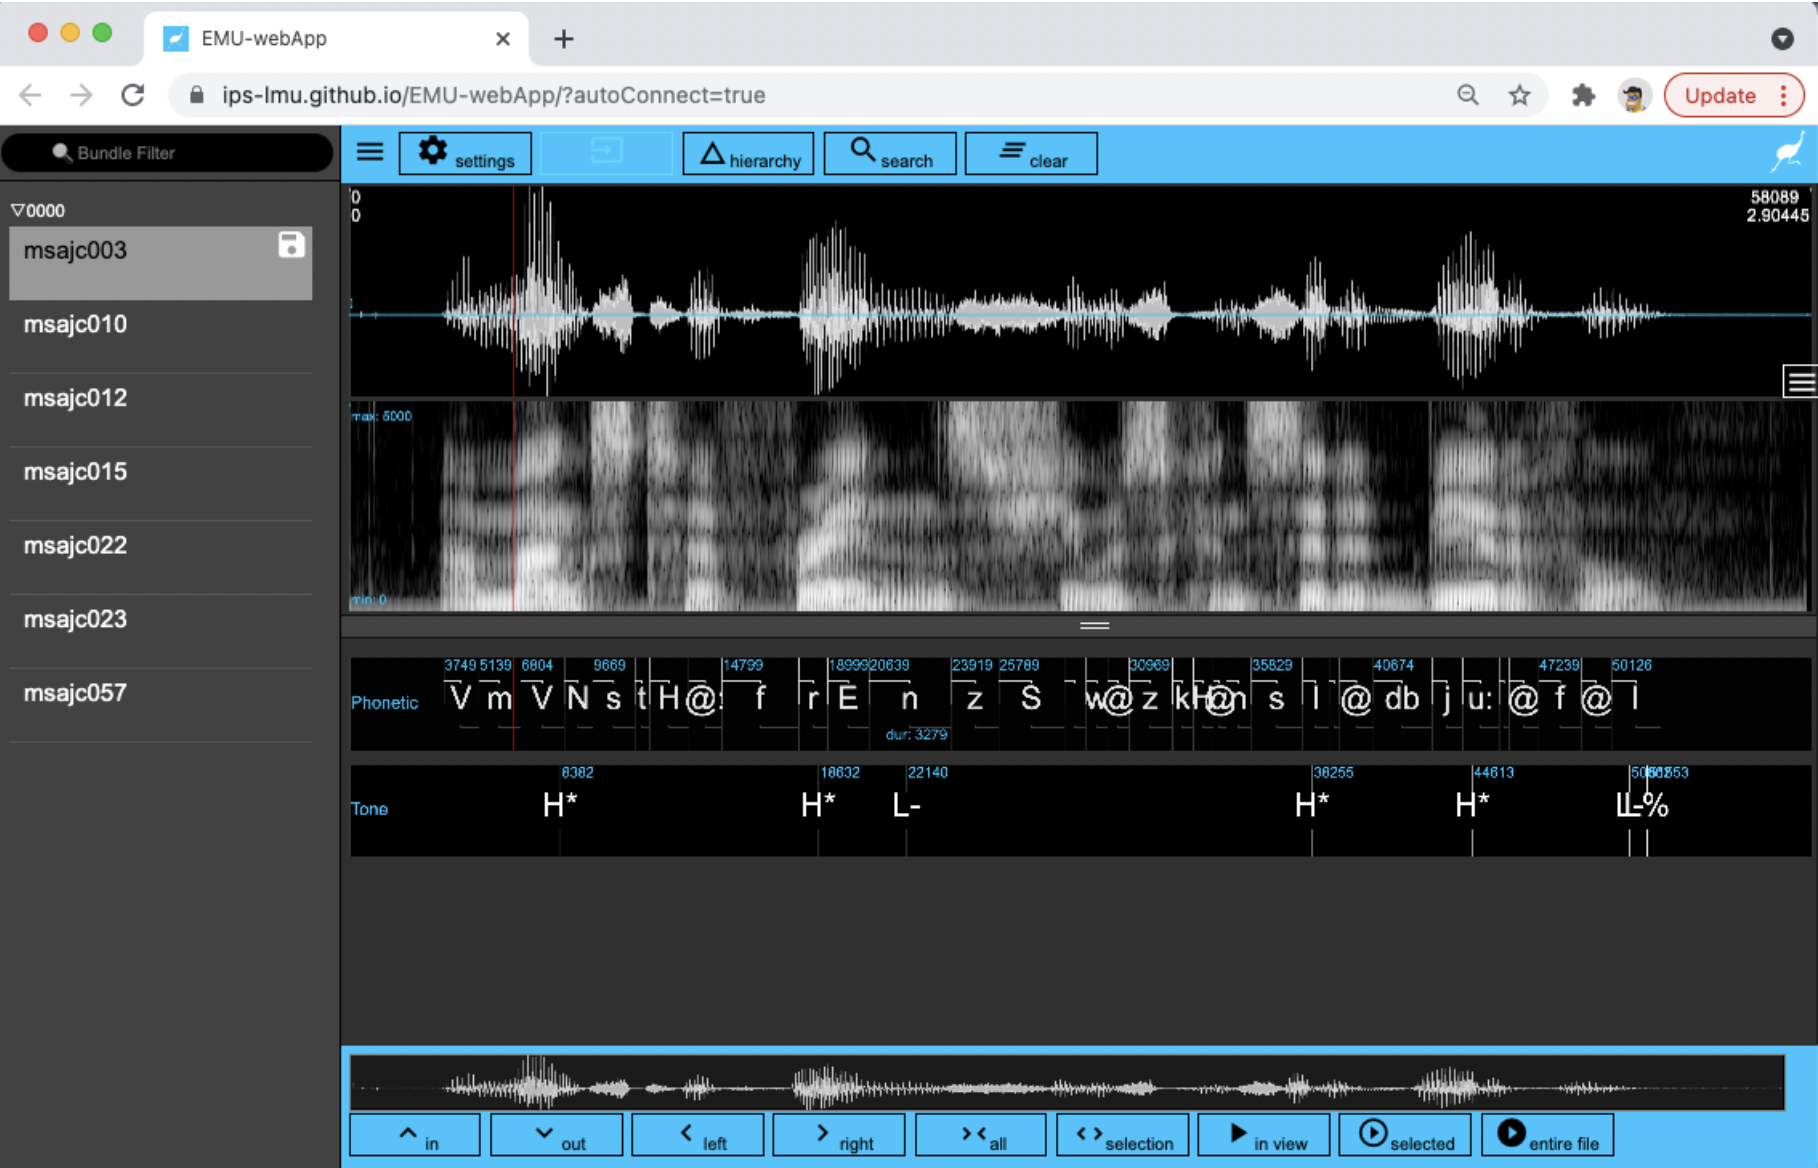Open the right side panel menu icon

(x=1800, y=381)
